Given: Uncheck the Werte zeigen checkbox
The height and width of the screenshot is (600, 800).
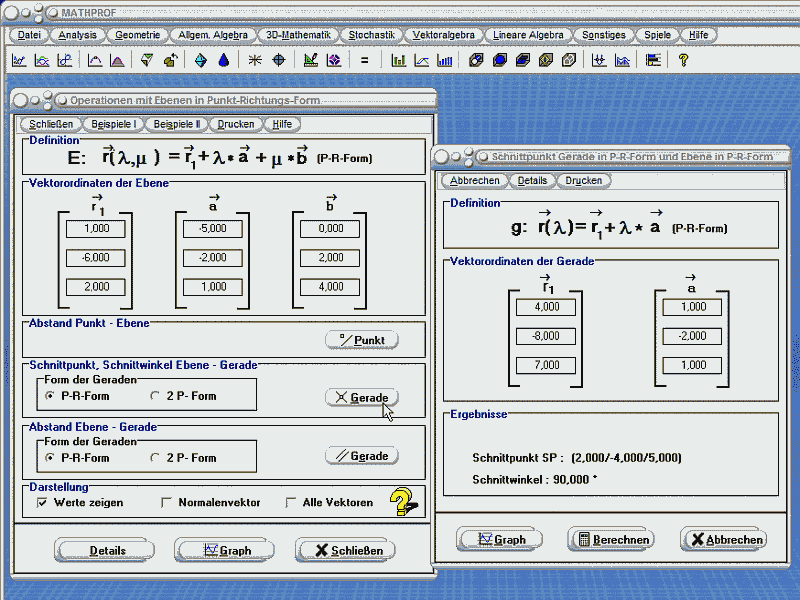Looking at the screenshot, I should pos(42,503).
